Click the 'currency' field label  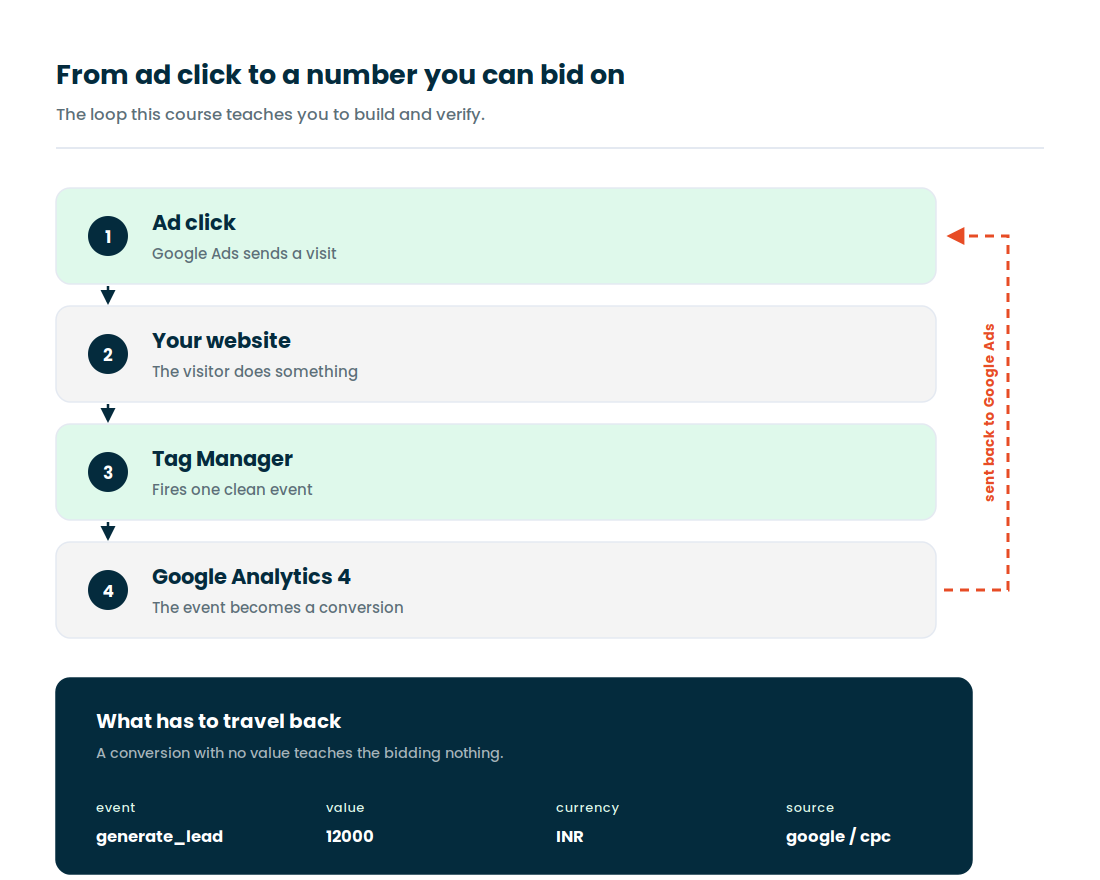[587, 808]
